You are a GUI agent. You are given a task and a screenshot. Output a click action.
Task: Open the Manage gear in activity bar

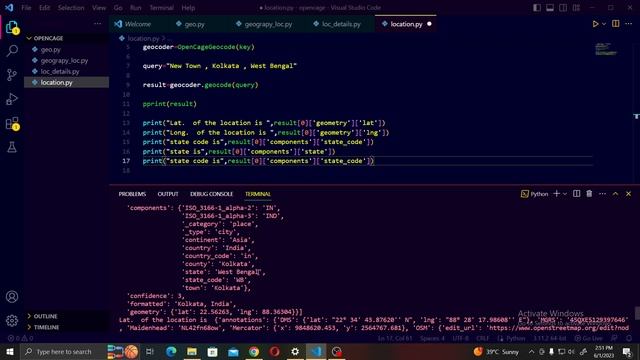[12, 321]
